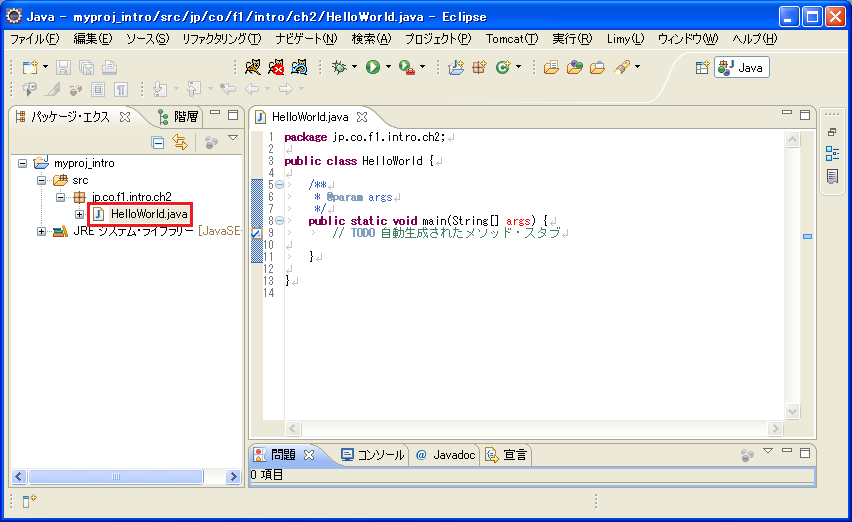Close the HelloWorld.java editor tab

362,117
